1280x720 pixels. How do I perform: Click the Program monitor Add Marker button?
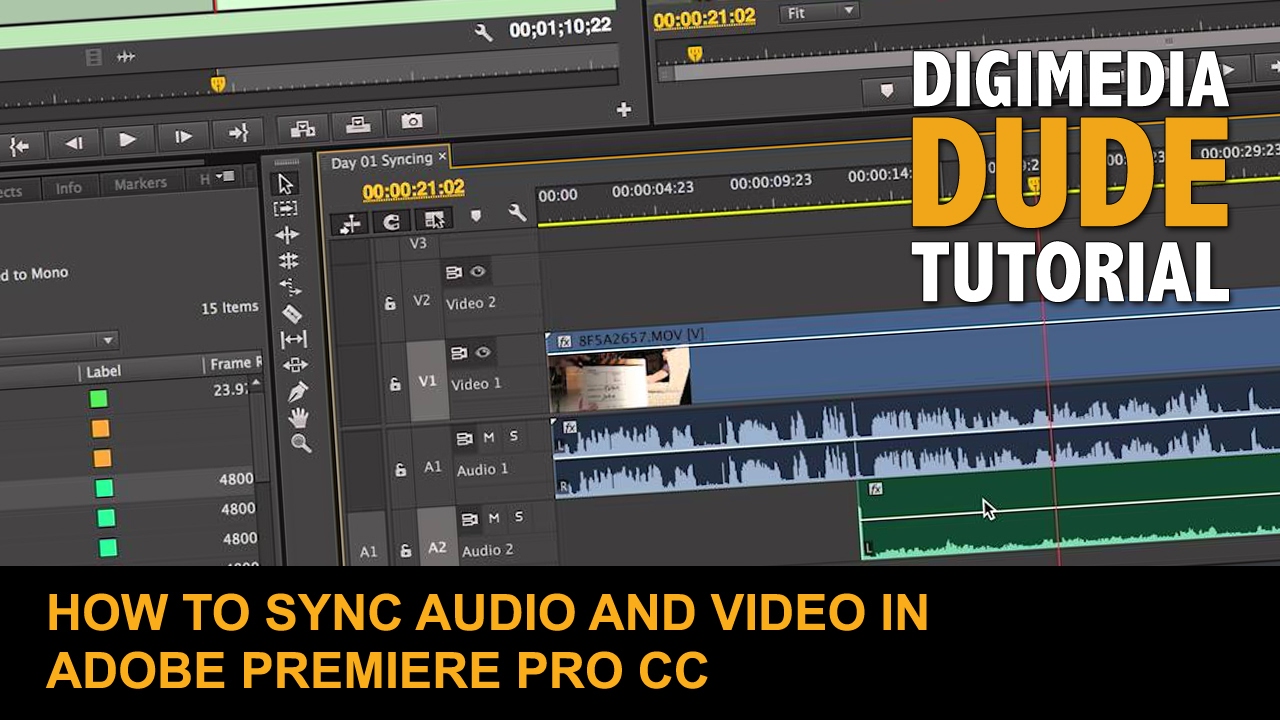click(x=886, y=91)
